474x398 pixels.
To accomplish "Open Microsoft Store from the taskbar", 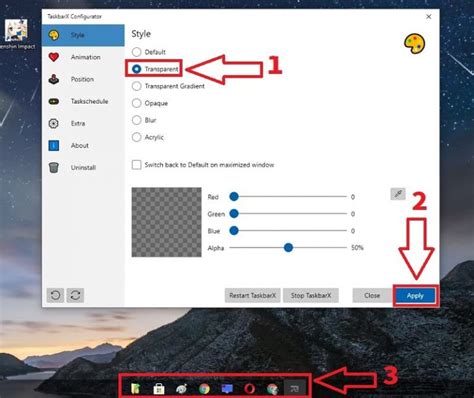I will (x=159, y=389).
